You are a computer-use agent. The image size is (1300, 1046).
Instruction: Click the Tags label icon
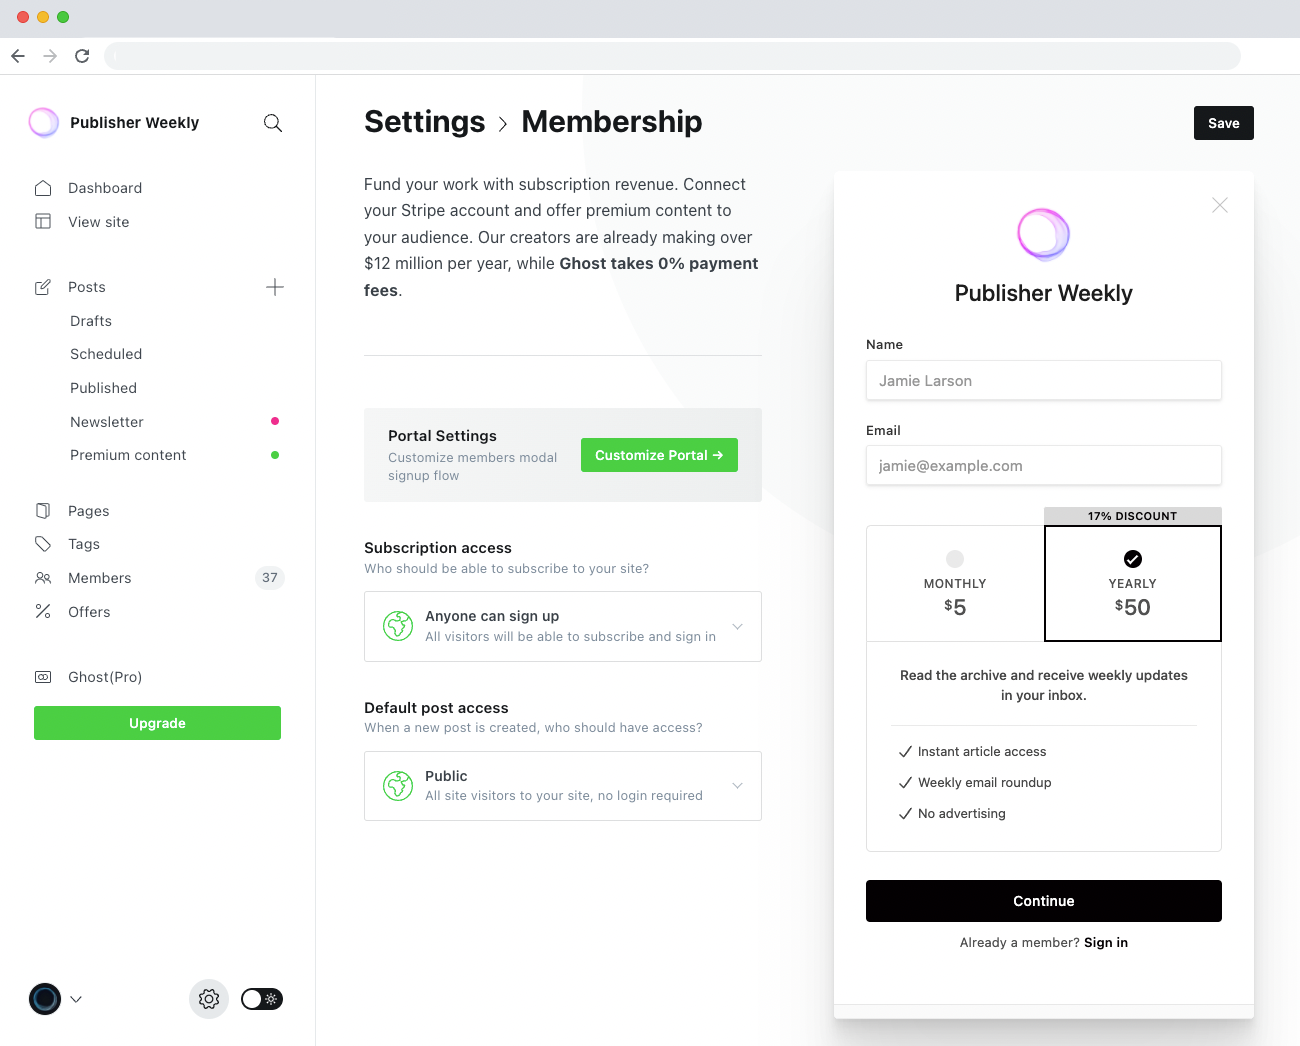pyautogui.click(x=43, y=544)
